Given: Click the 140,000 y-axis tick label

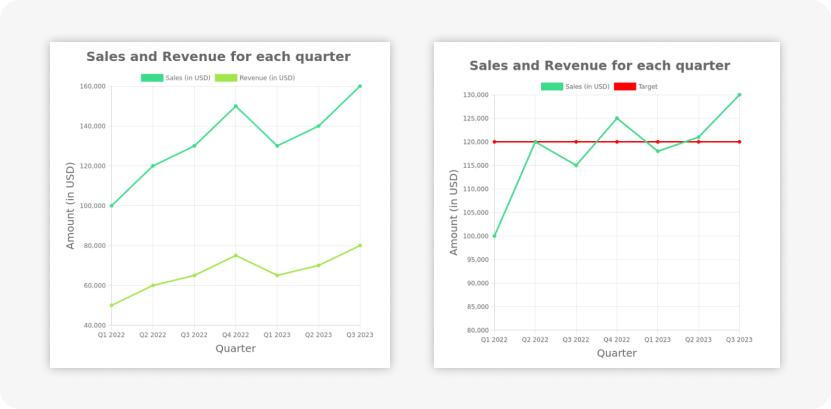Looking at the screenshot, I should click(x=94, y=126).
